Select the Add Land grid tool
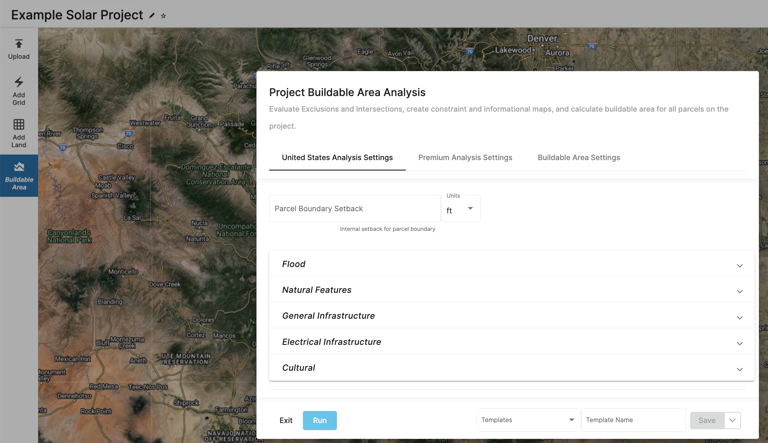Image resolution: width=768 pixels, height=443 pixels. [x=19, y=133]
